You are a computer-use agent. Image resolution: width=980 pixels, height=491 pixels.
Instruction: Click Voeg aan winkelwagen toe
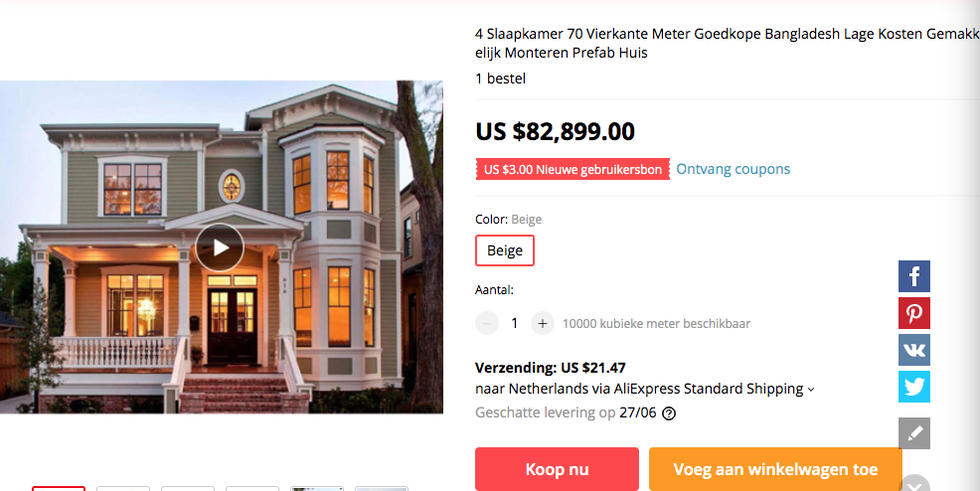775,469
